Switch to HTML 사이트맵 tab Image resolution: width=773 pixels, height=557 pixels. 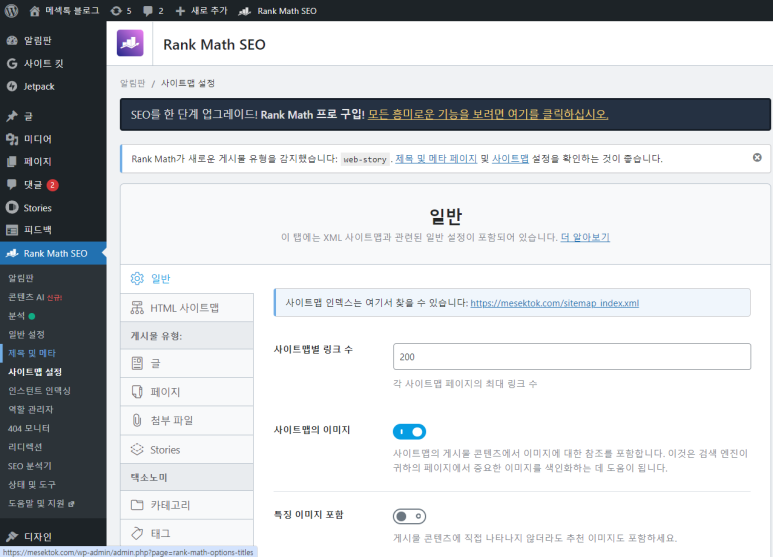click(x=187, y=308)
